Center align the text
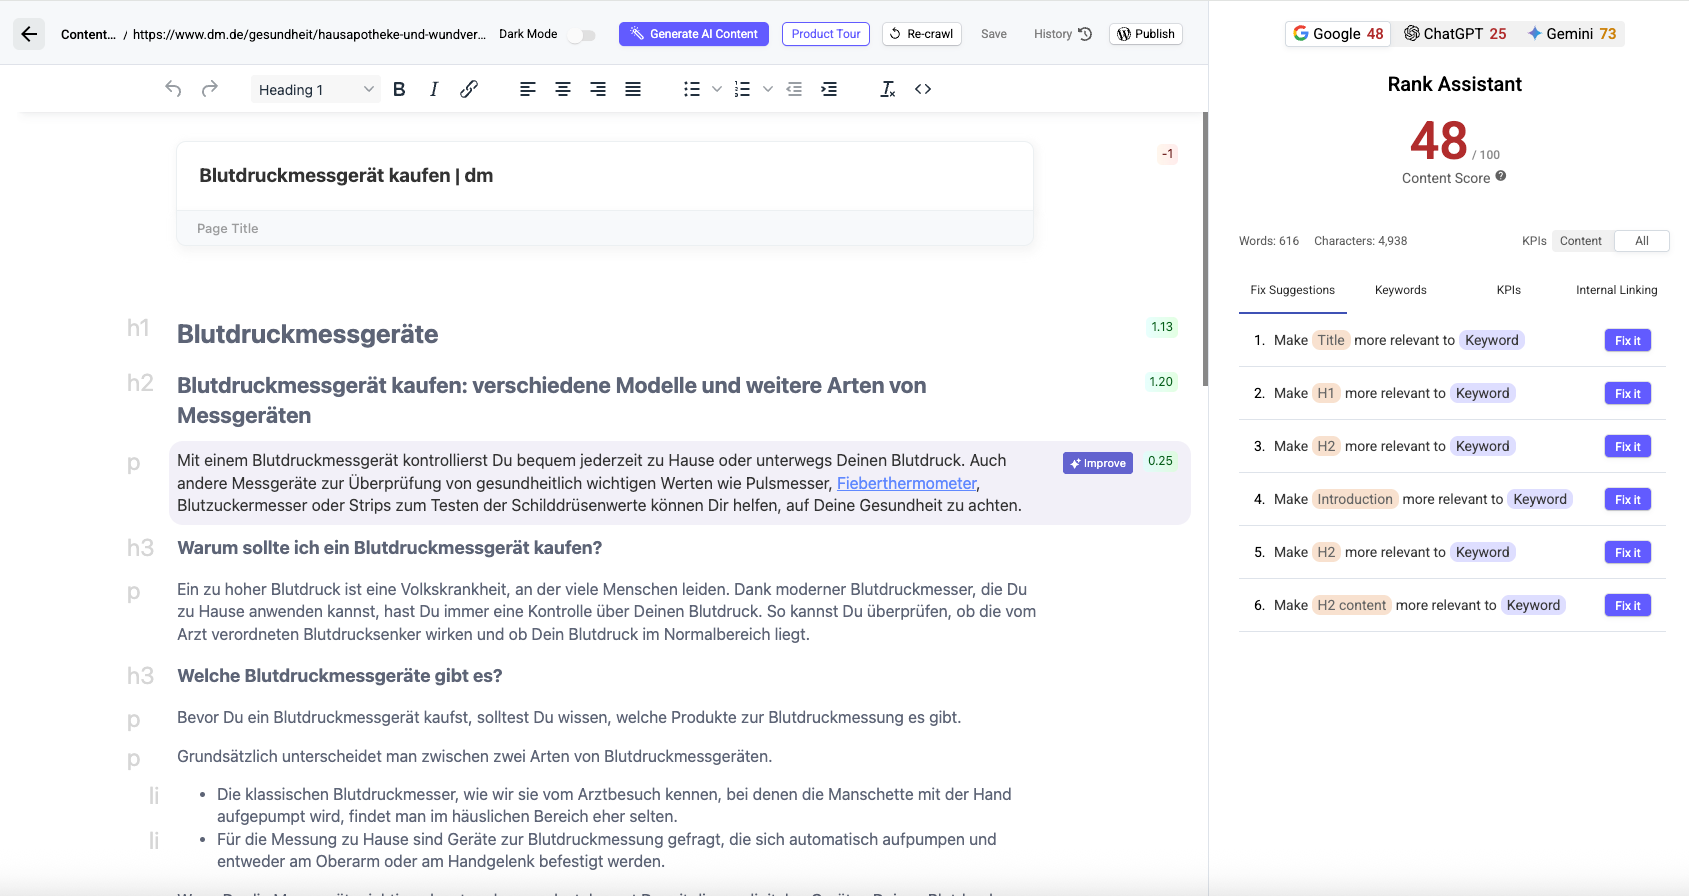Viewport: 1689px width, 896px height. tap(563, 89)
